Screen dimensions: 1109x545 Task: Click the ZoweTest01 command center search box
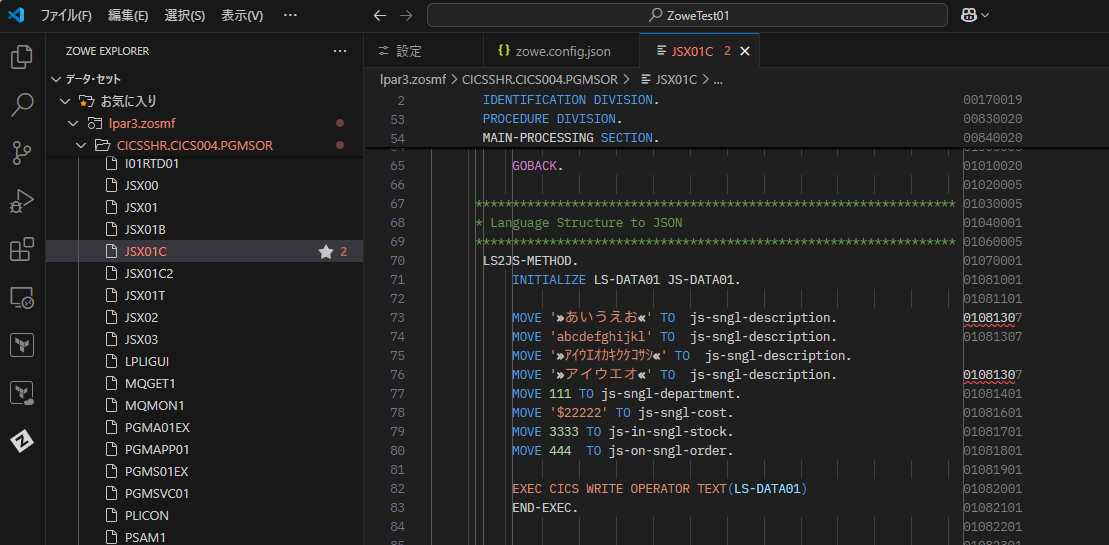(x=687, y=15)
